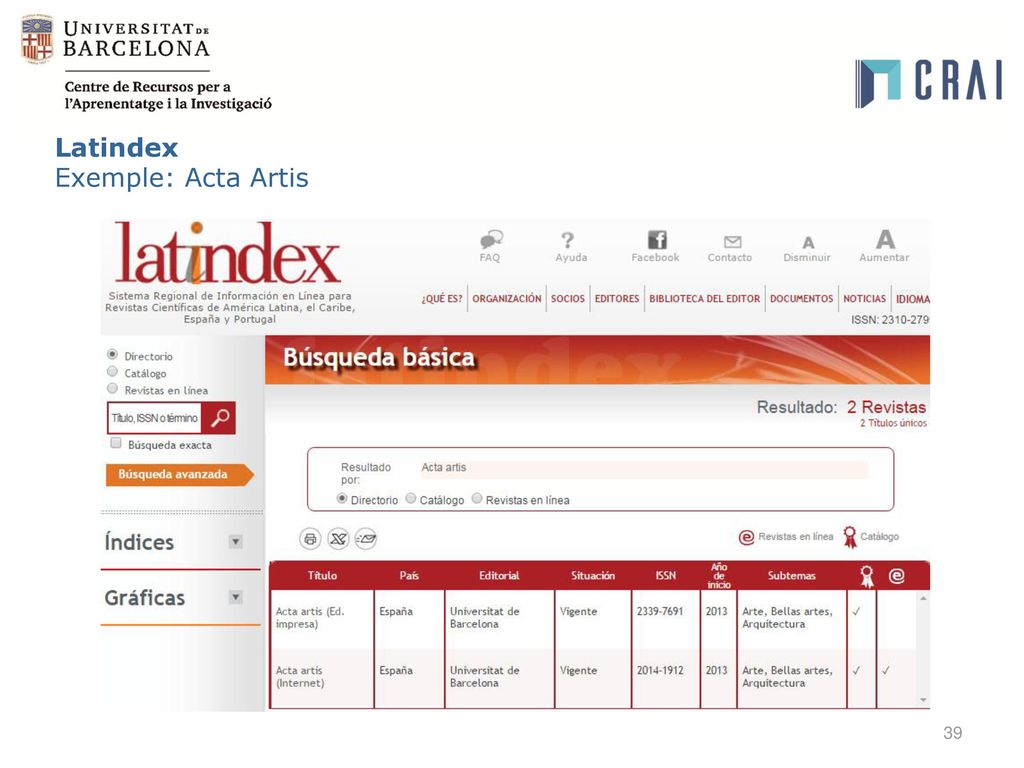This screenshot has height=768, width=1024.
Task: Click the '2 Revistas' result count
Action: click(886, 407)
